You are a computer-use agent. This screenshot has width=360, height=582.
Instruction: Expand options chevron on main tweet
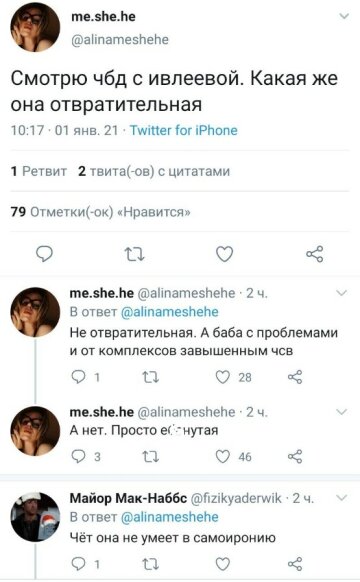tap(345, 16)
